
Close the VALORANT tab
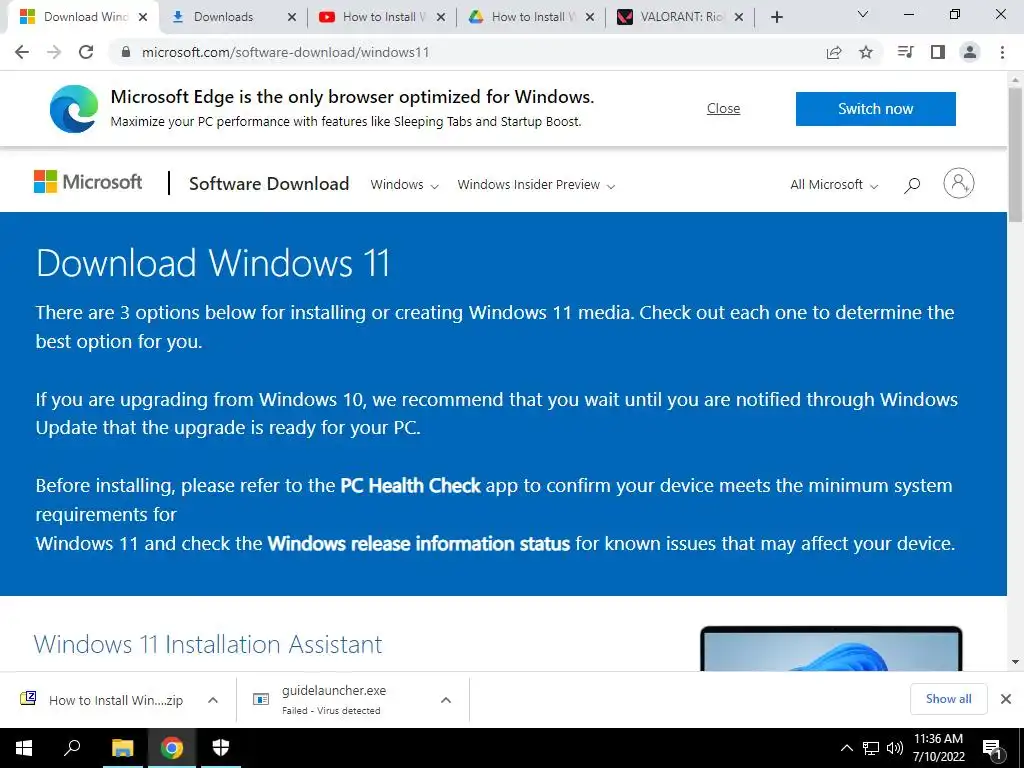tap(739, 17)
